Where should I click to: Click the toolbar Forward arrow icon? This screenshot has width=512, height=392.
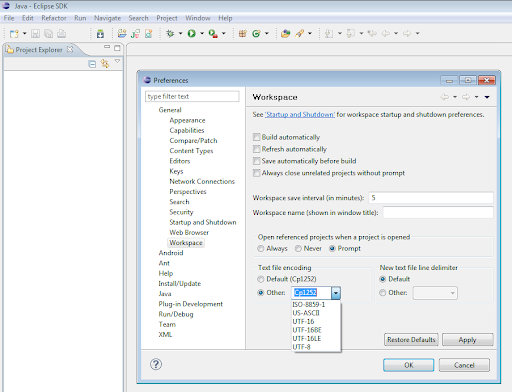[407, 34]
